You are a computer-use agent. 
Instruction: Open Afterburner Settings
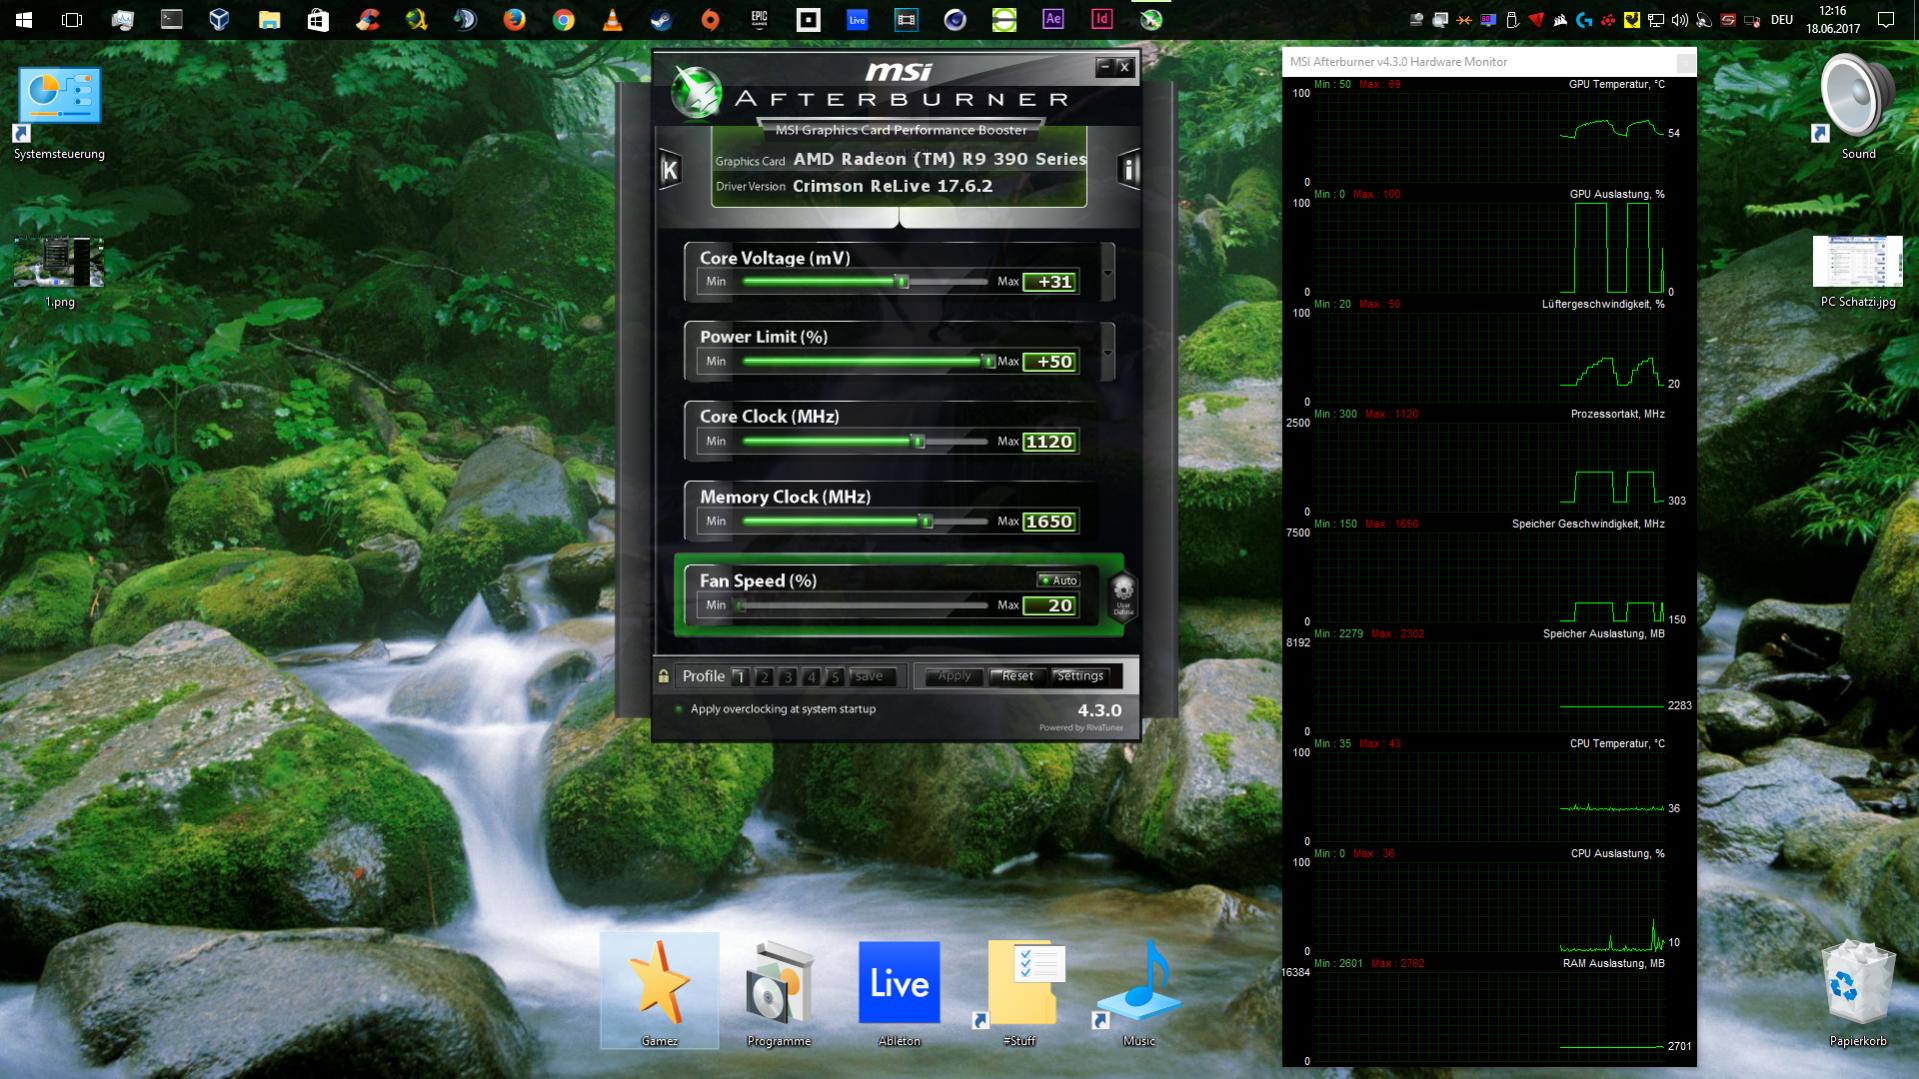[x=1080, y=676]
